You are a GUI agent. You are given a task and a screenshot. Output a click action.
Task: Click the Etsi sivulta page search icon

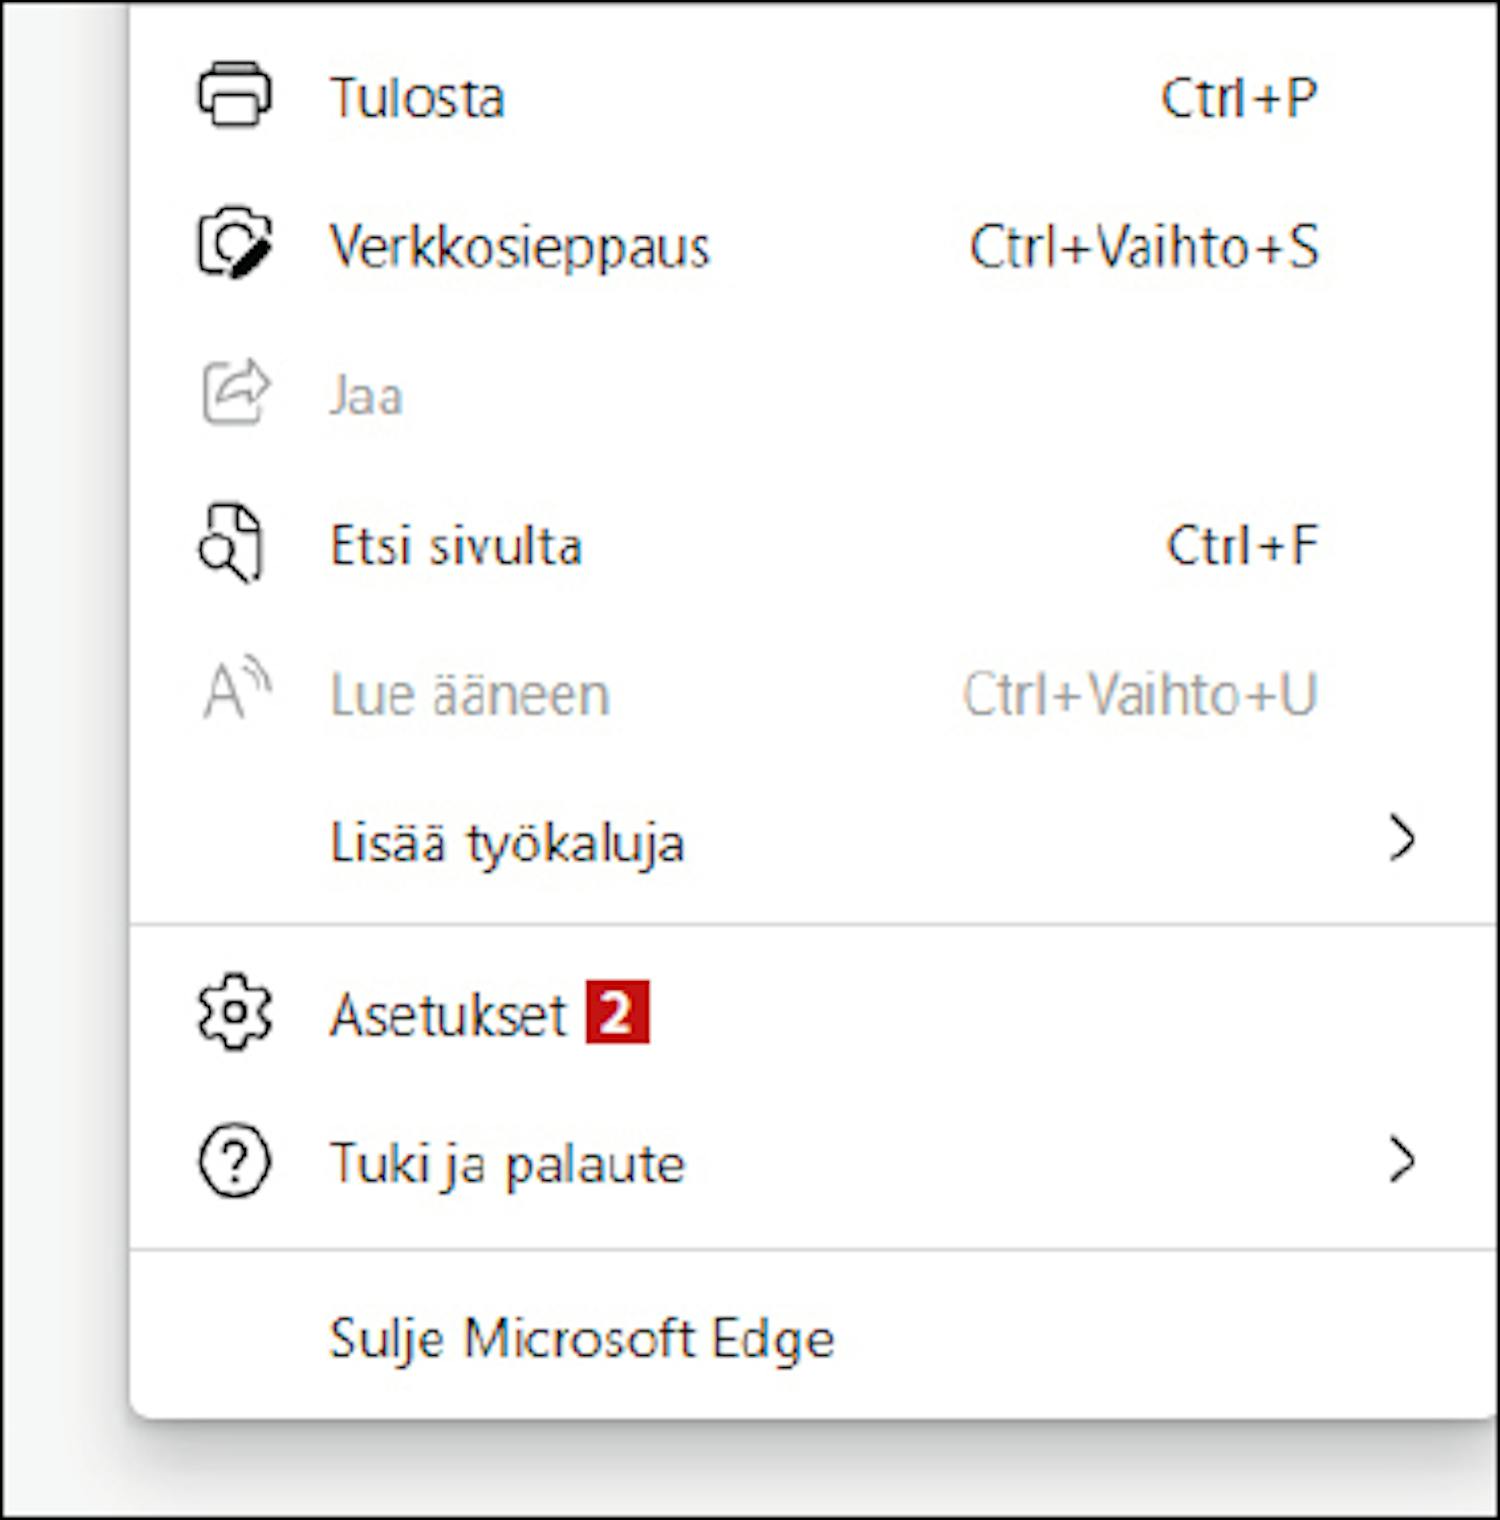click(231, 544)
